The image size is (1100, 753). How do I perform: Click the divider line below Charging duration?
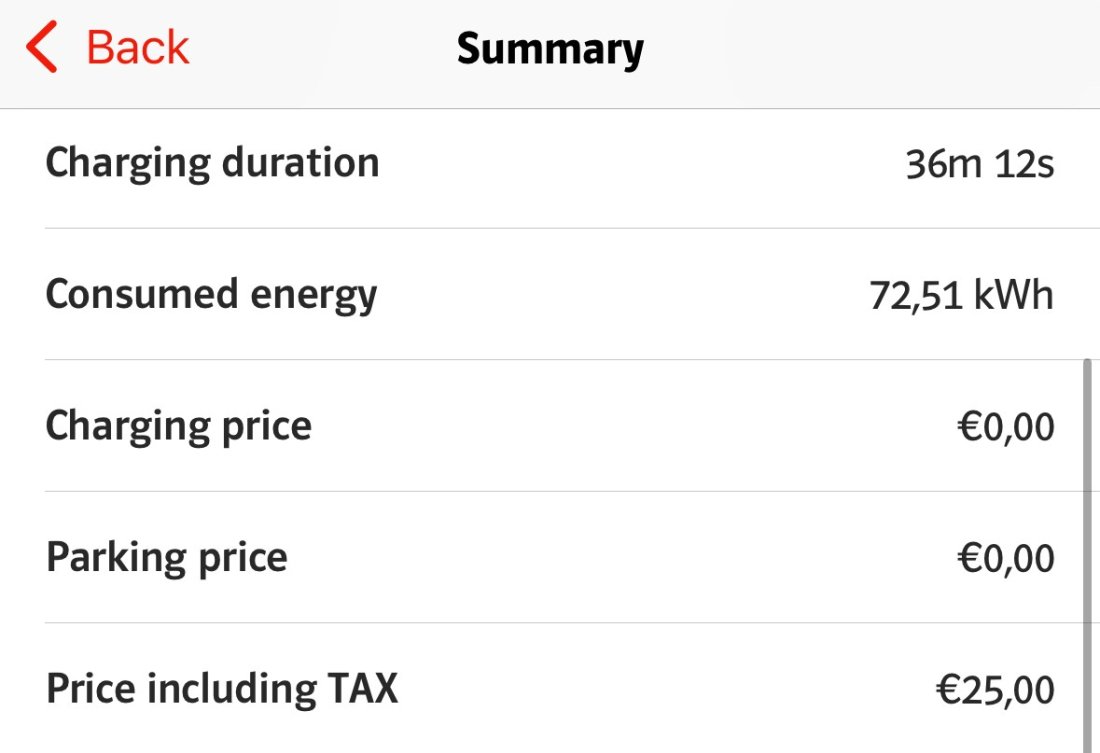pos(570,228)
